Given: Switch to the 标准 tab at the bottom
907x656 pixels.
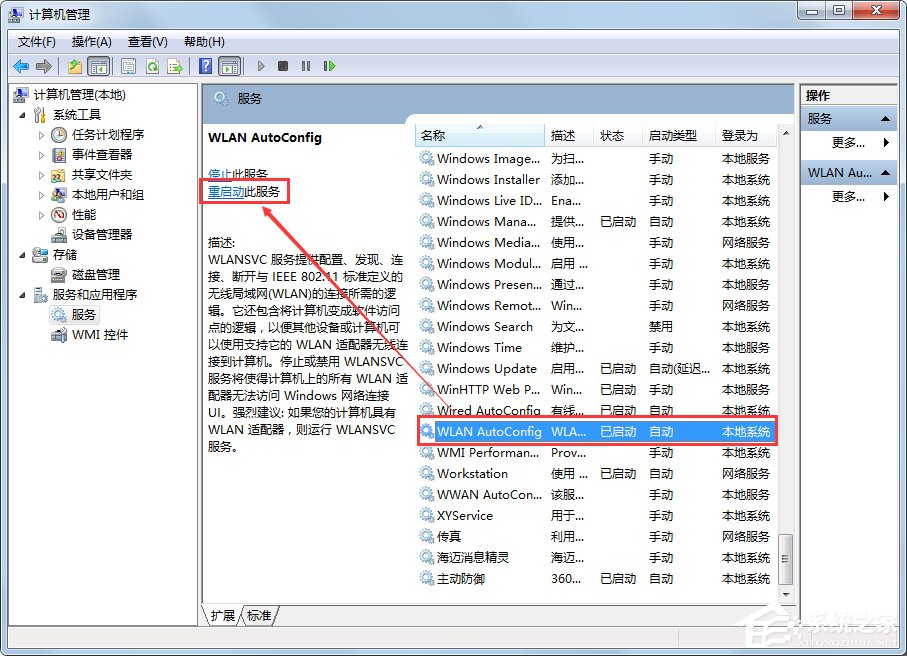Looking at the screenshot, I should click(x=258, y=616).
